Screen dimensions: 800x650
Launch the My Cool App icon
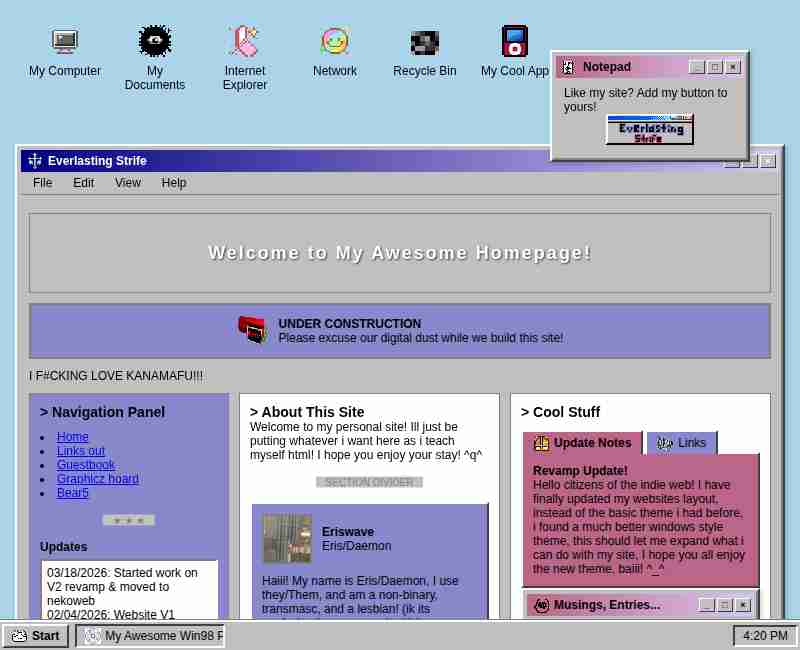(x=515, y=42)
